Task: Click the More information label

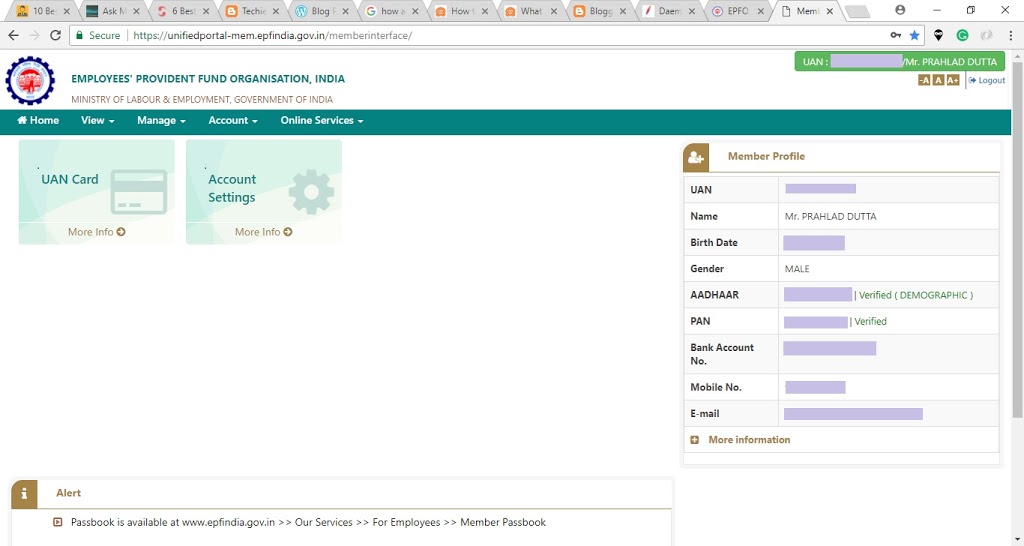Action: (x=749, y=440)
